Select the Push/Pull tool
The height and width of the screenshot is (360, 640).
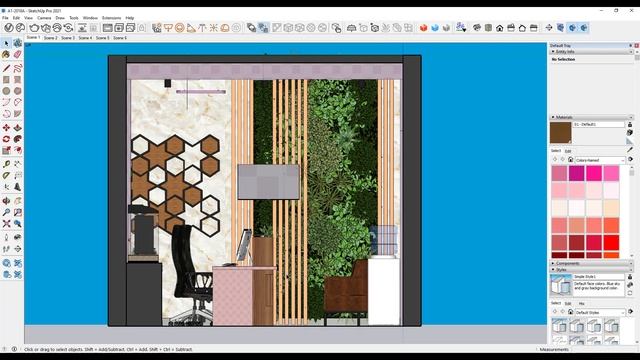(x=18, y=128)
